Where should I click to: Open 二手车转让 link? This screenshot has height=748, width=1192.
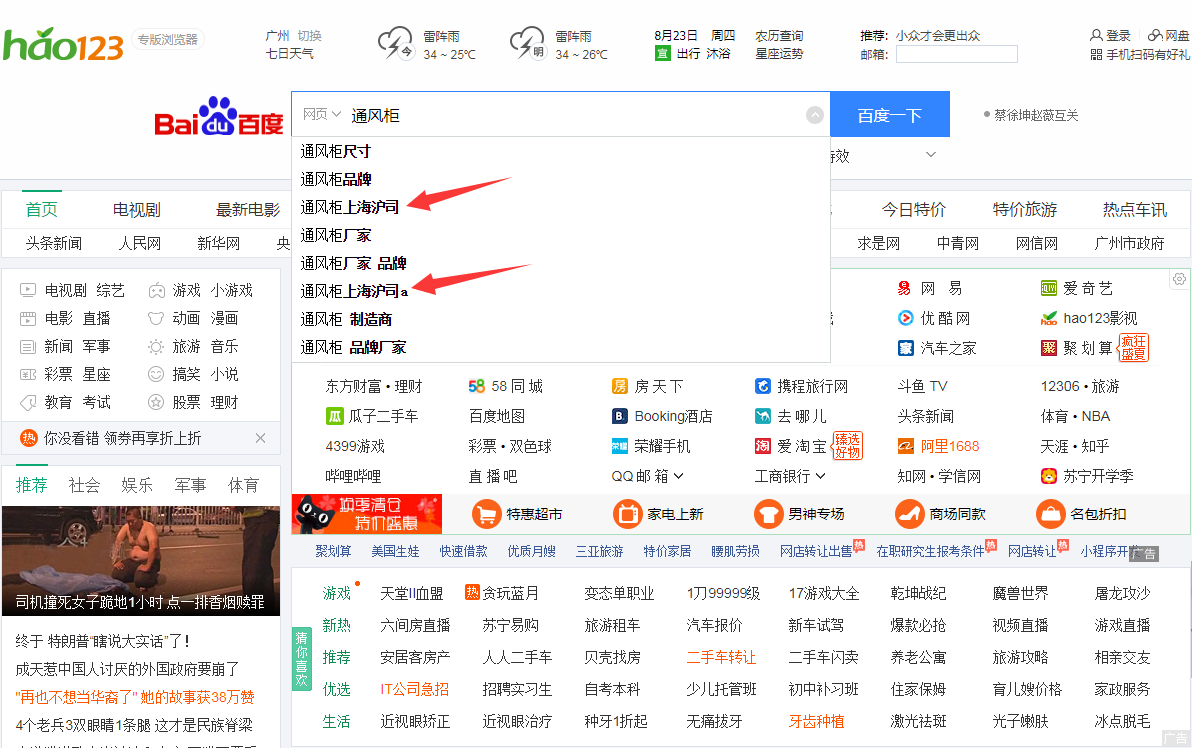[721, 657]
